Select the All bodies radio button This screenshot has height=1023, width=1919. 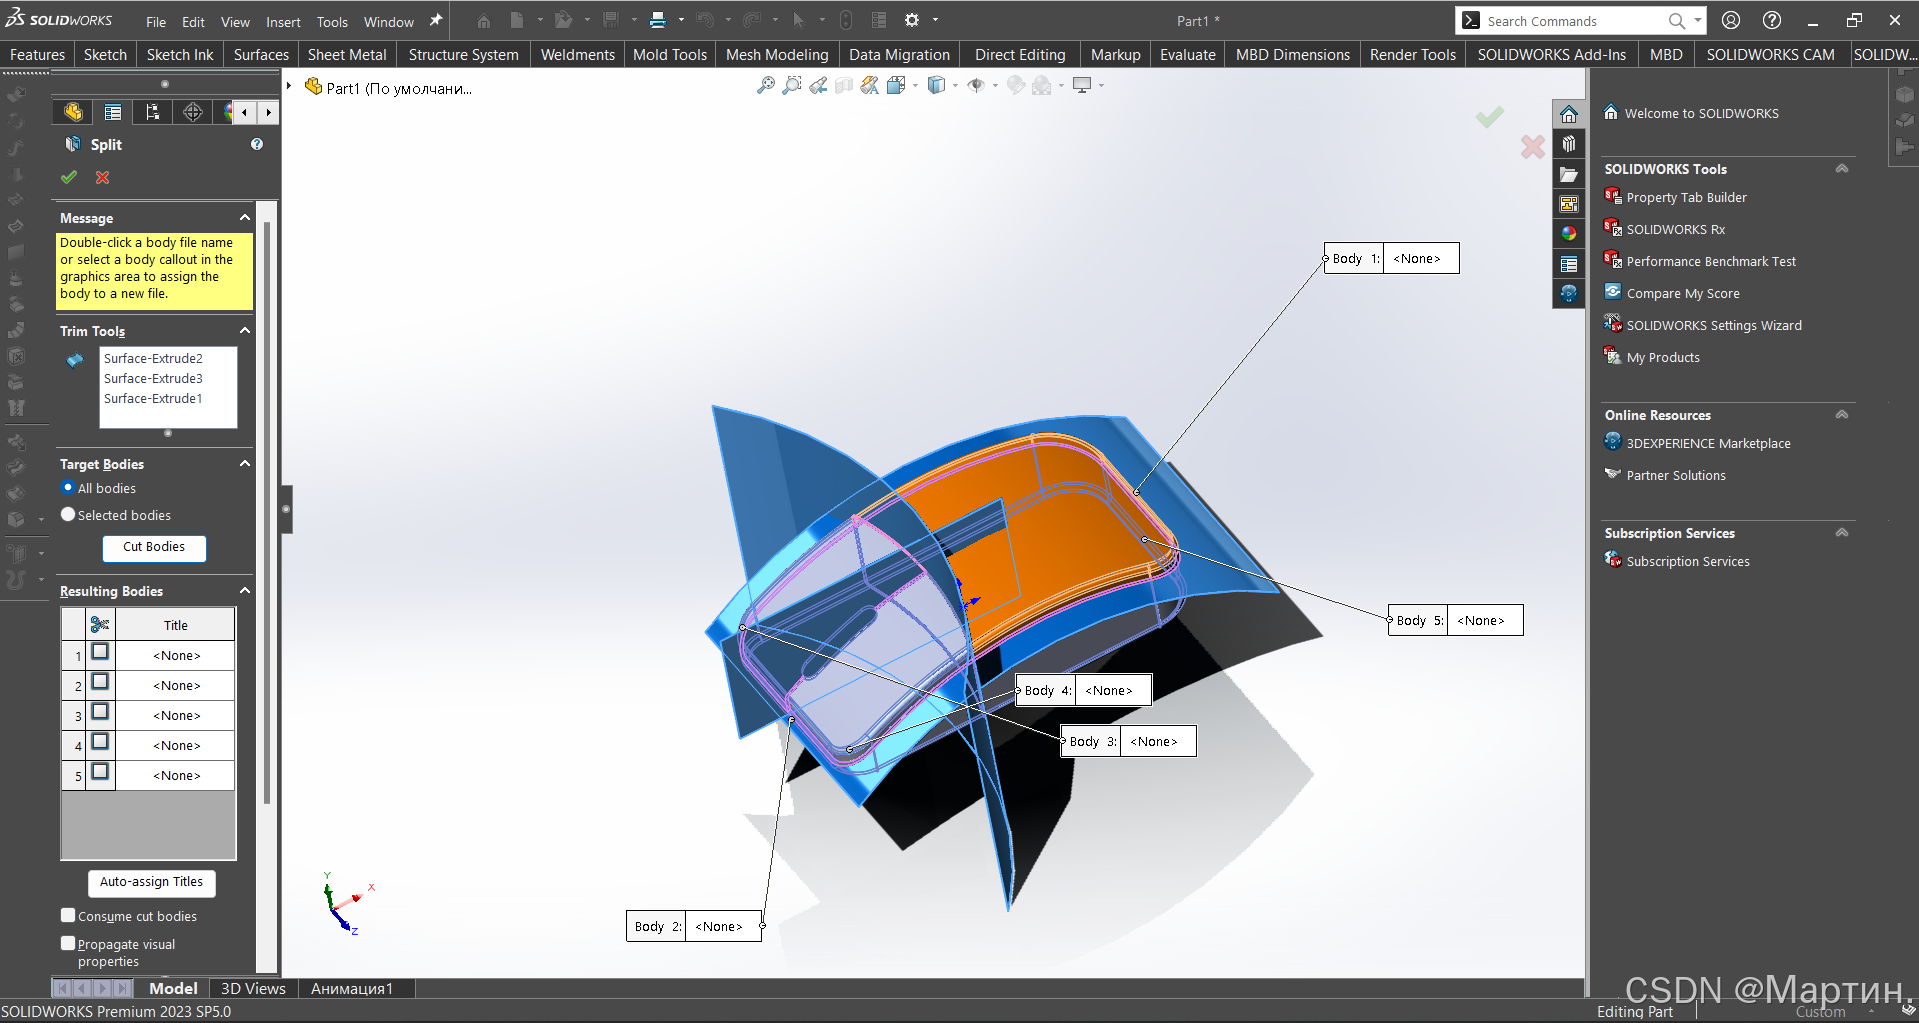pyautogui.click(x=68, y=488)
